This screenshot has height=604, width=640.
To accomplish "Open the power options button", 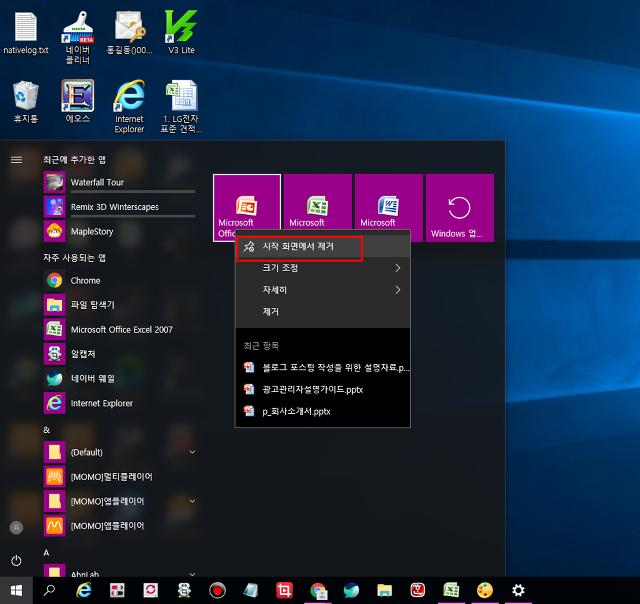I will (x=16, y=560).
